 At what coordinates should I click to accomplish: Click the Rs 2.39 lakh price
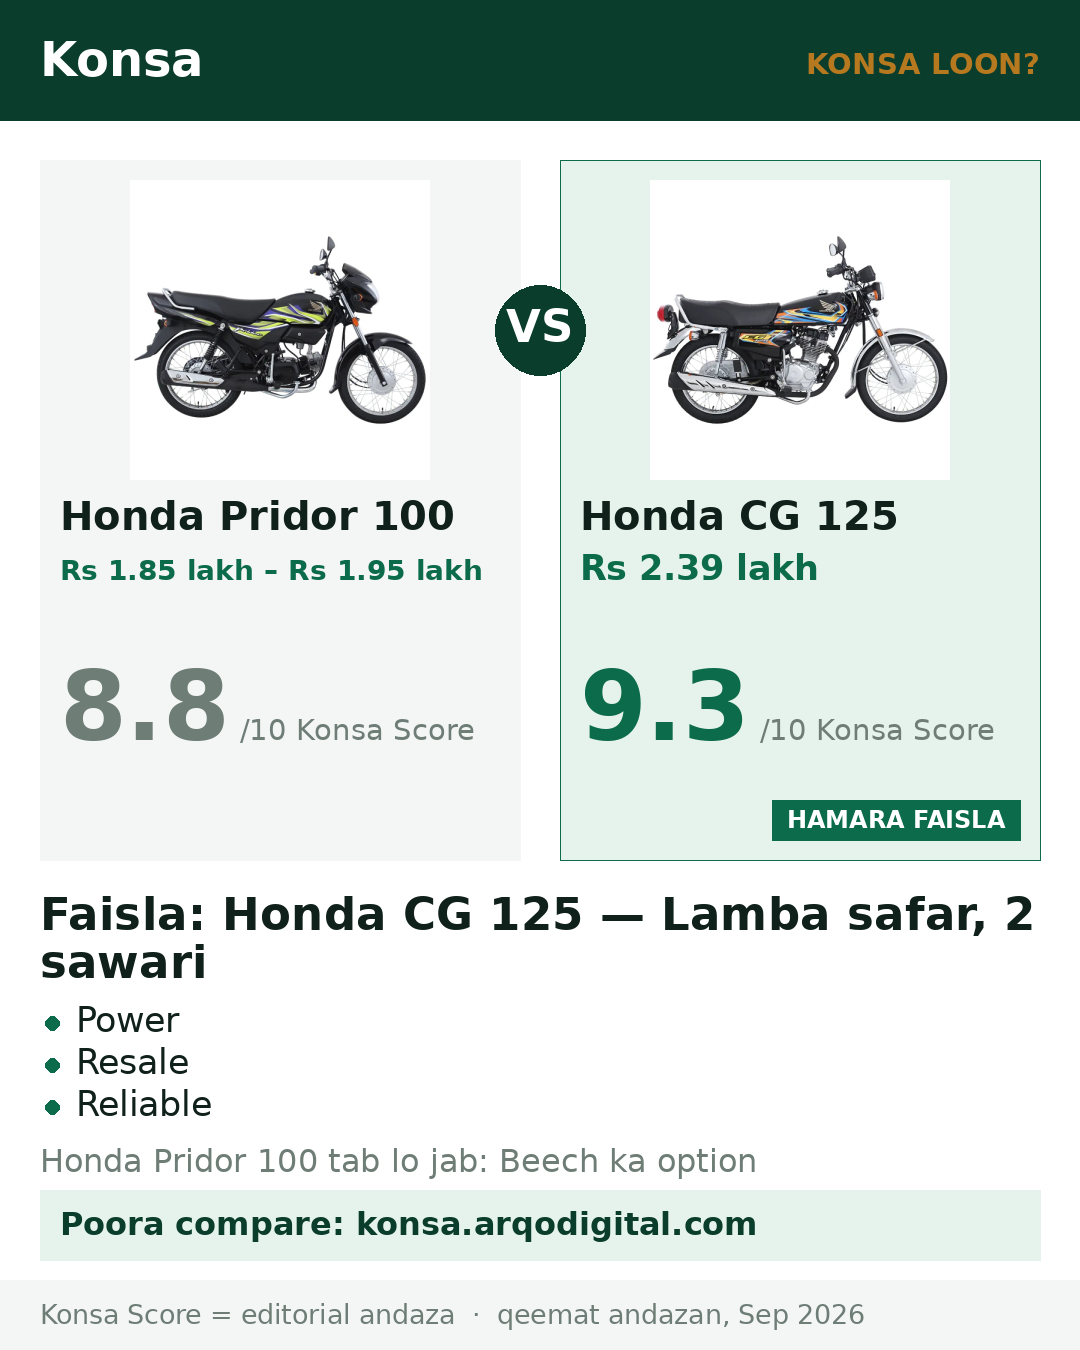click(699, 568)
